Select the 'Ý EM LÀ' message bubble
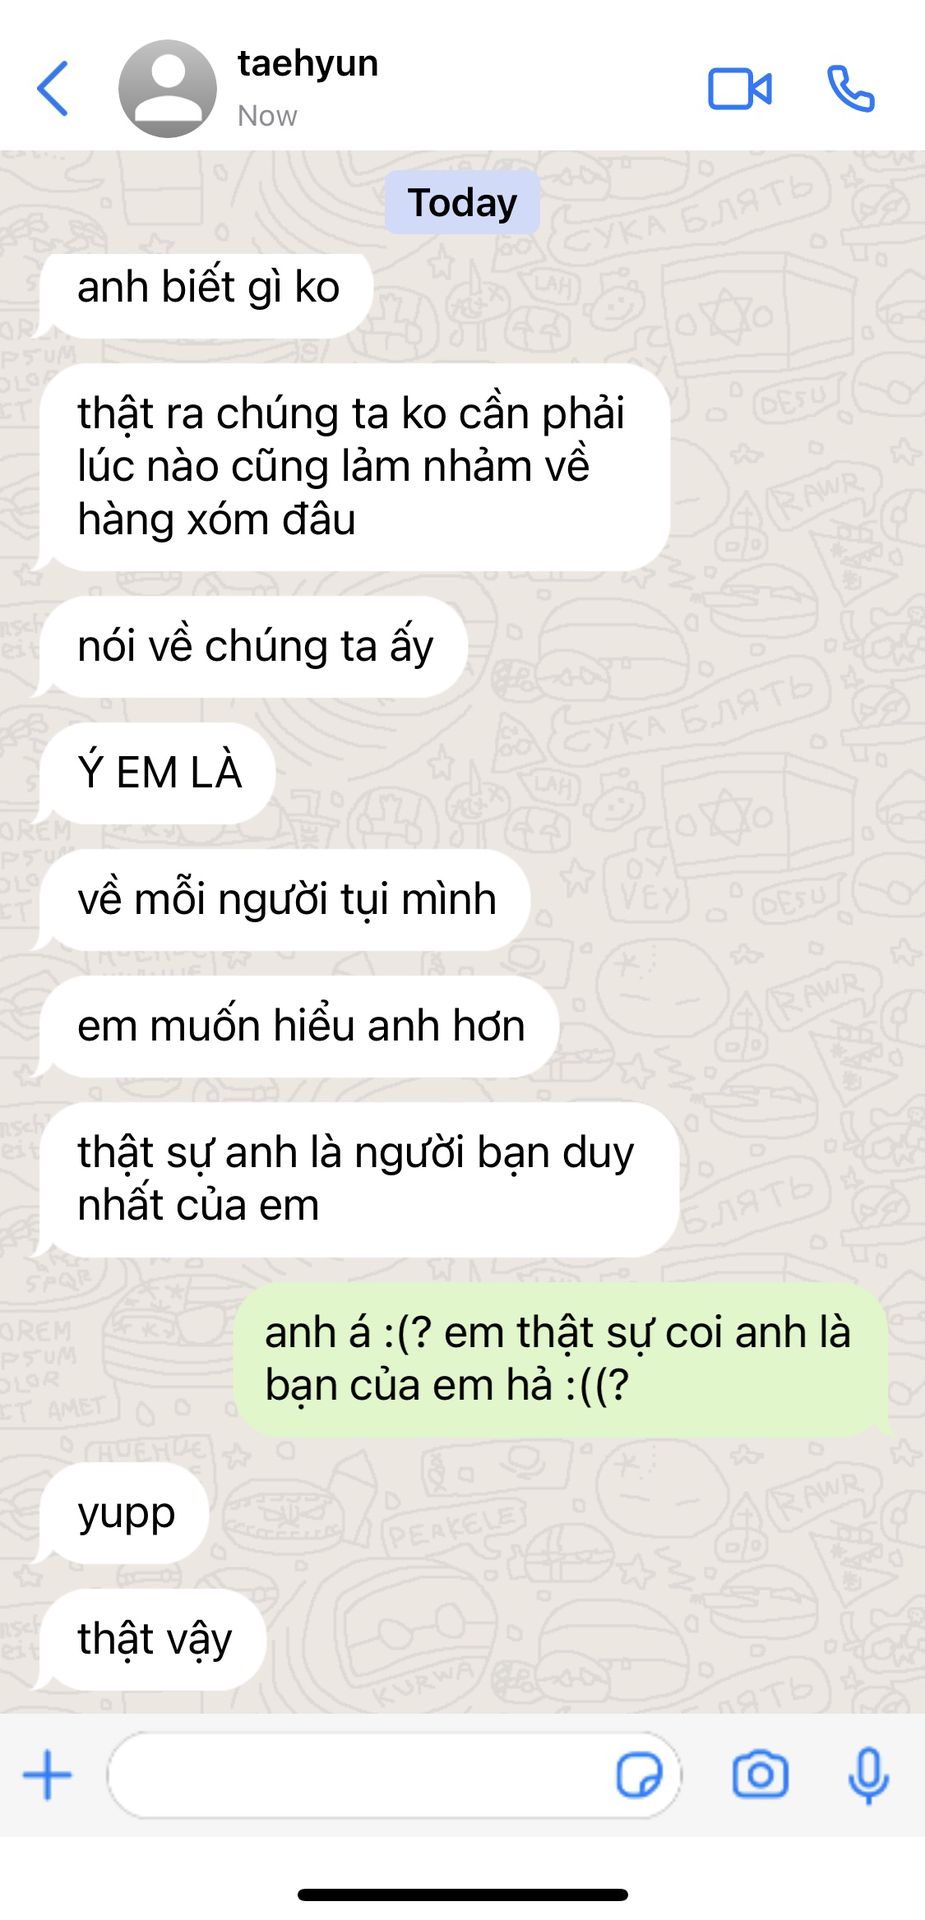Image resolution: width=925 pixels, height=1920 pixels. click(157, 773)
